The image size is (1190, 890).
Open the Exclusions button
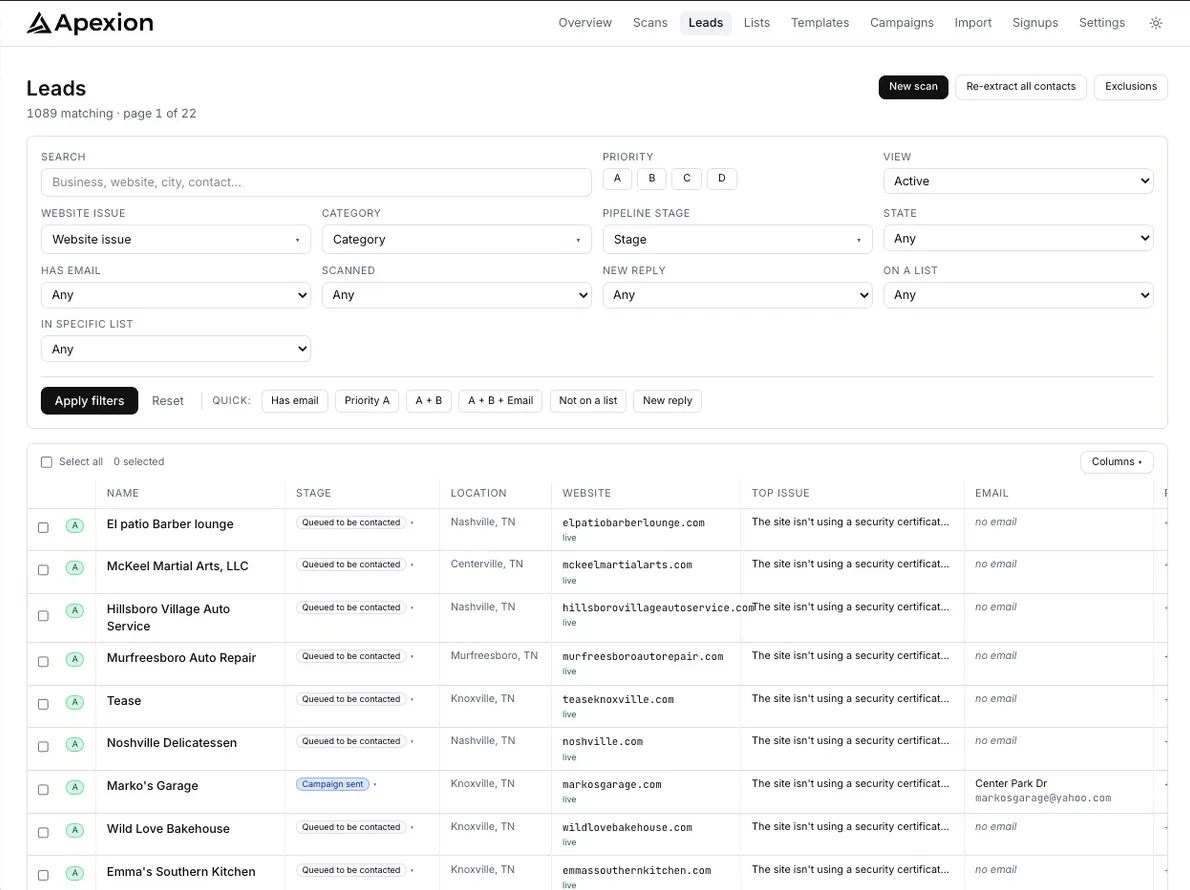click(1131, 86)
